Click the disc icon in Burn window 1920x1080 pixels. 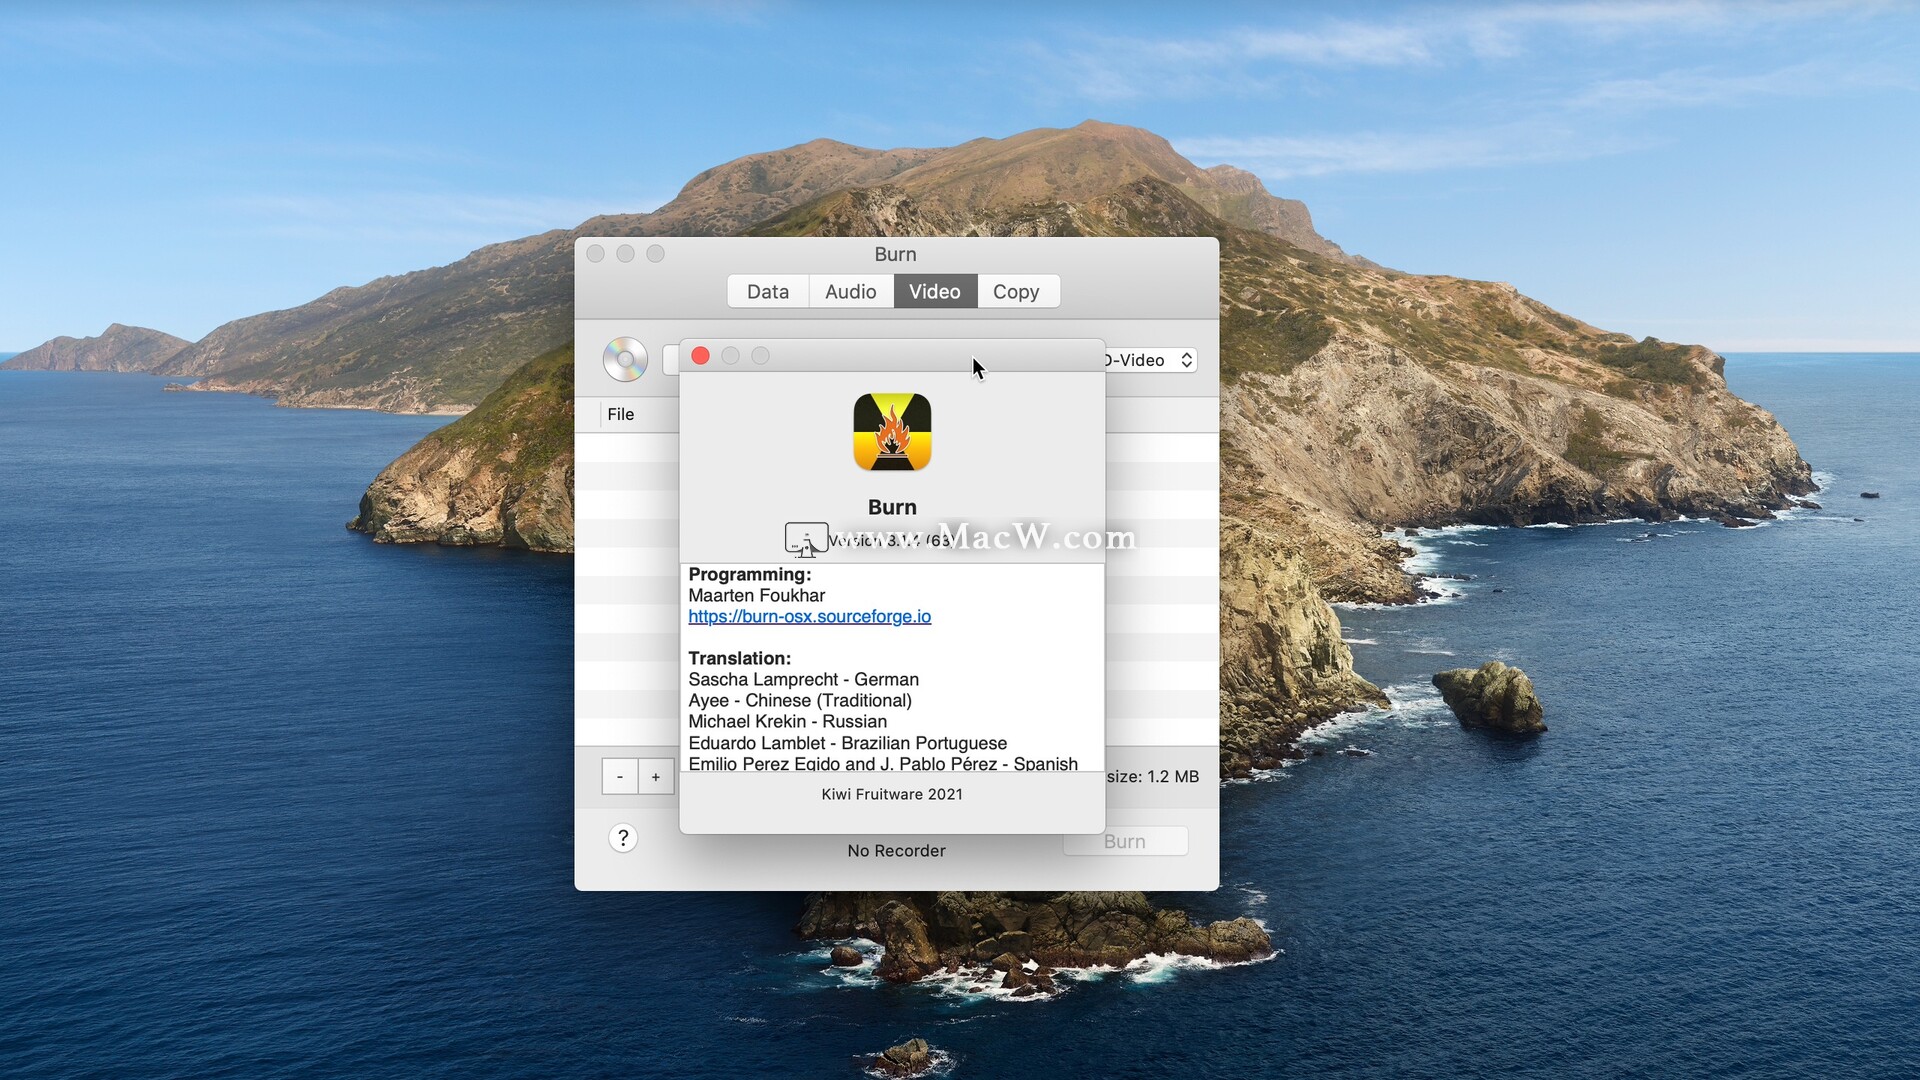[625, 360]
